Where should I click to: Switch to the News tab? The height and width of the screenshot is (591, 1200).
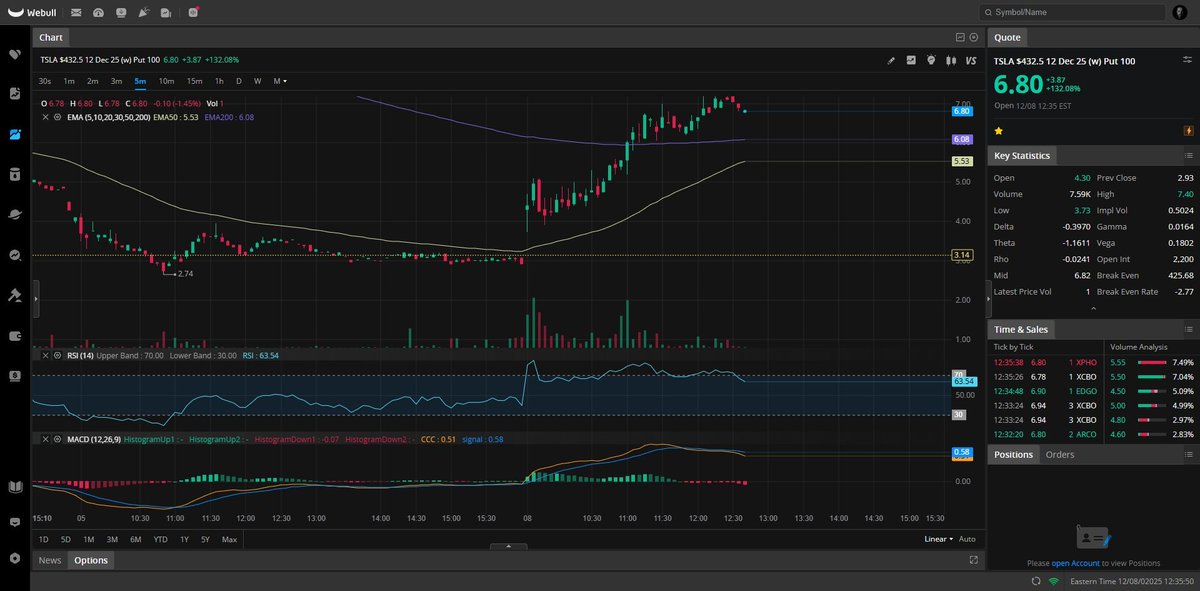50,560
